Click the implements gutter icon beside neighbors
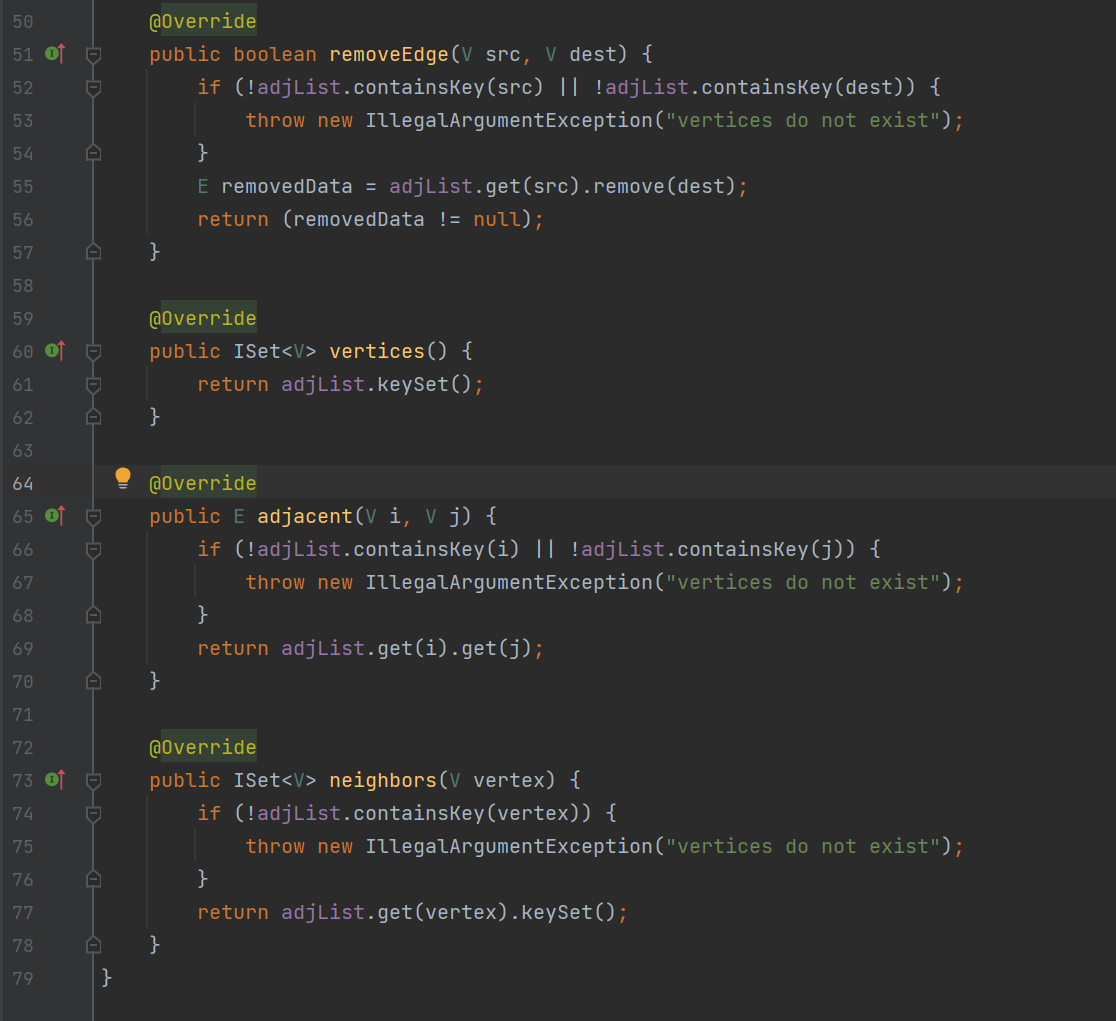The width and height of the screenshot is (1116, 1021). 55,779
